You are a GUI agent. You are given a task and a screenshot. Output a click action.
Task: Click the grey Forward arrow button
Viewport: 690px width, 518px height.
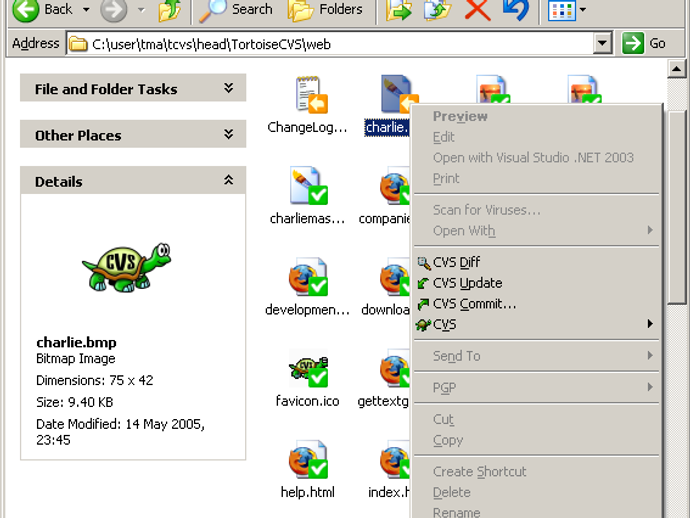coord(114,10)
